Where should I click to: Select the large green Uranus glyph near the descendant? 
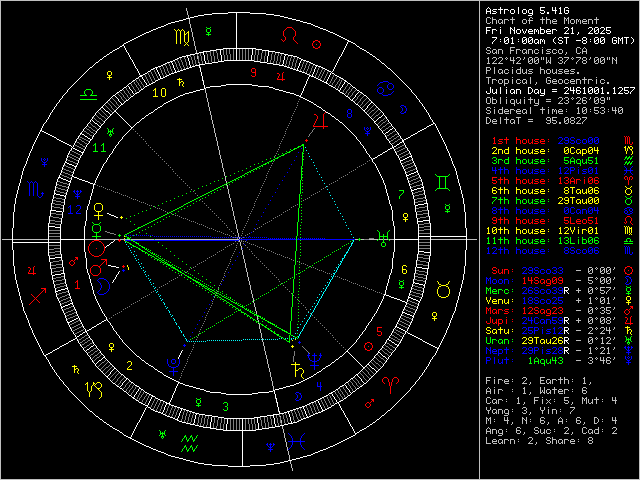(x=384, y=238)
